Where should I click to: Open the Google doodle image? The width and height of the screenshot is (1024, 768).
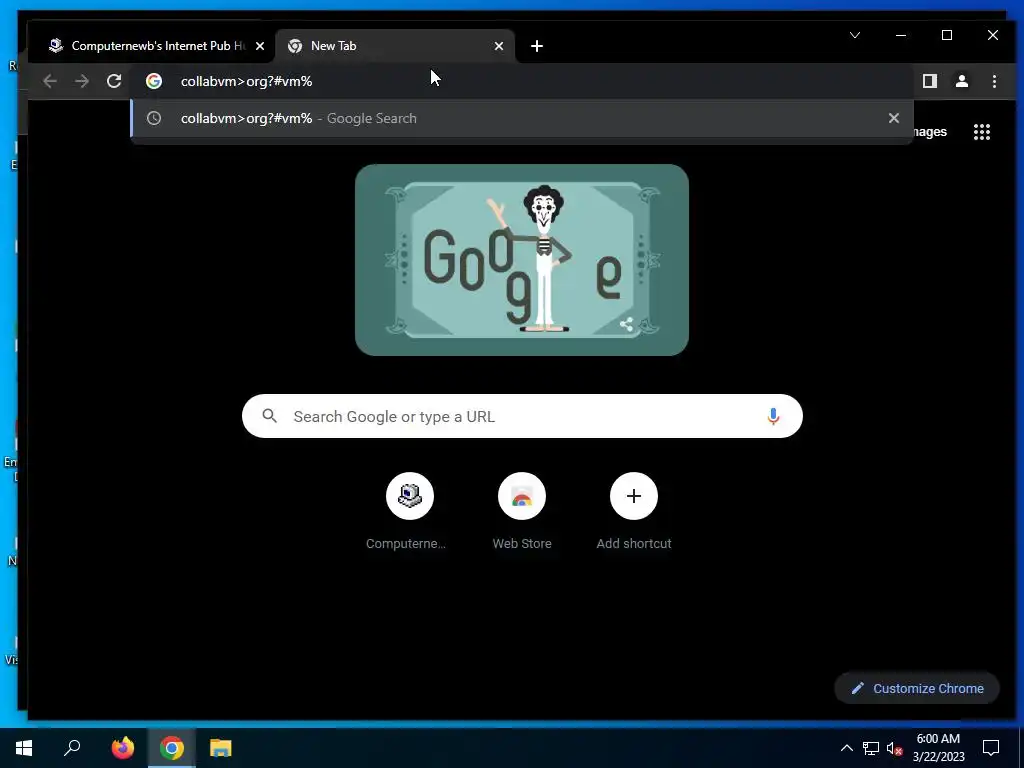point(522,260)
